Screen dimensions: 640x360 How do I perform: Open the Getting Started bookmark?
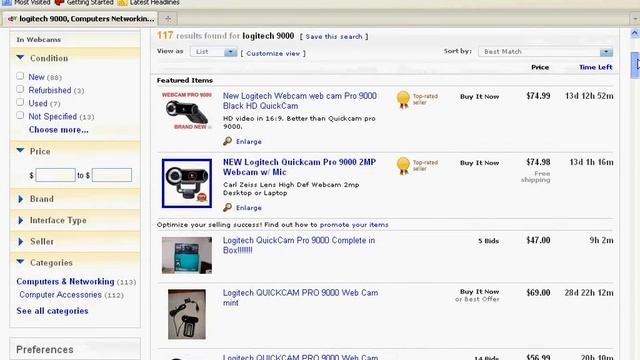84,2
